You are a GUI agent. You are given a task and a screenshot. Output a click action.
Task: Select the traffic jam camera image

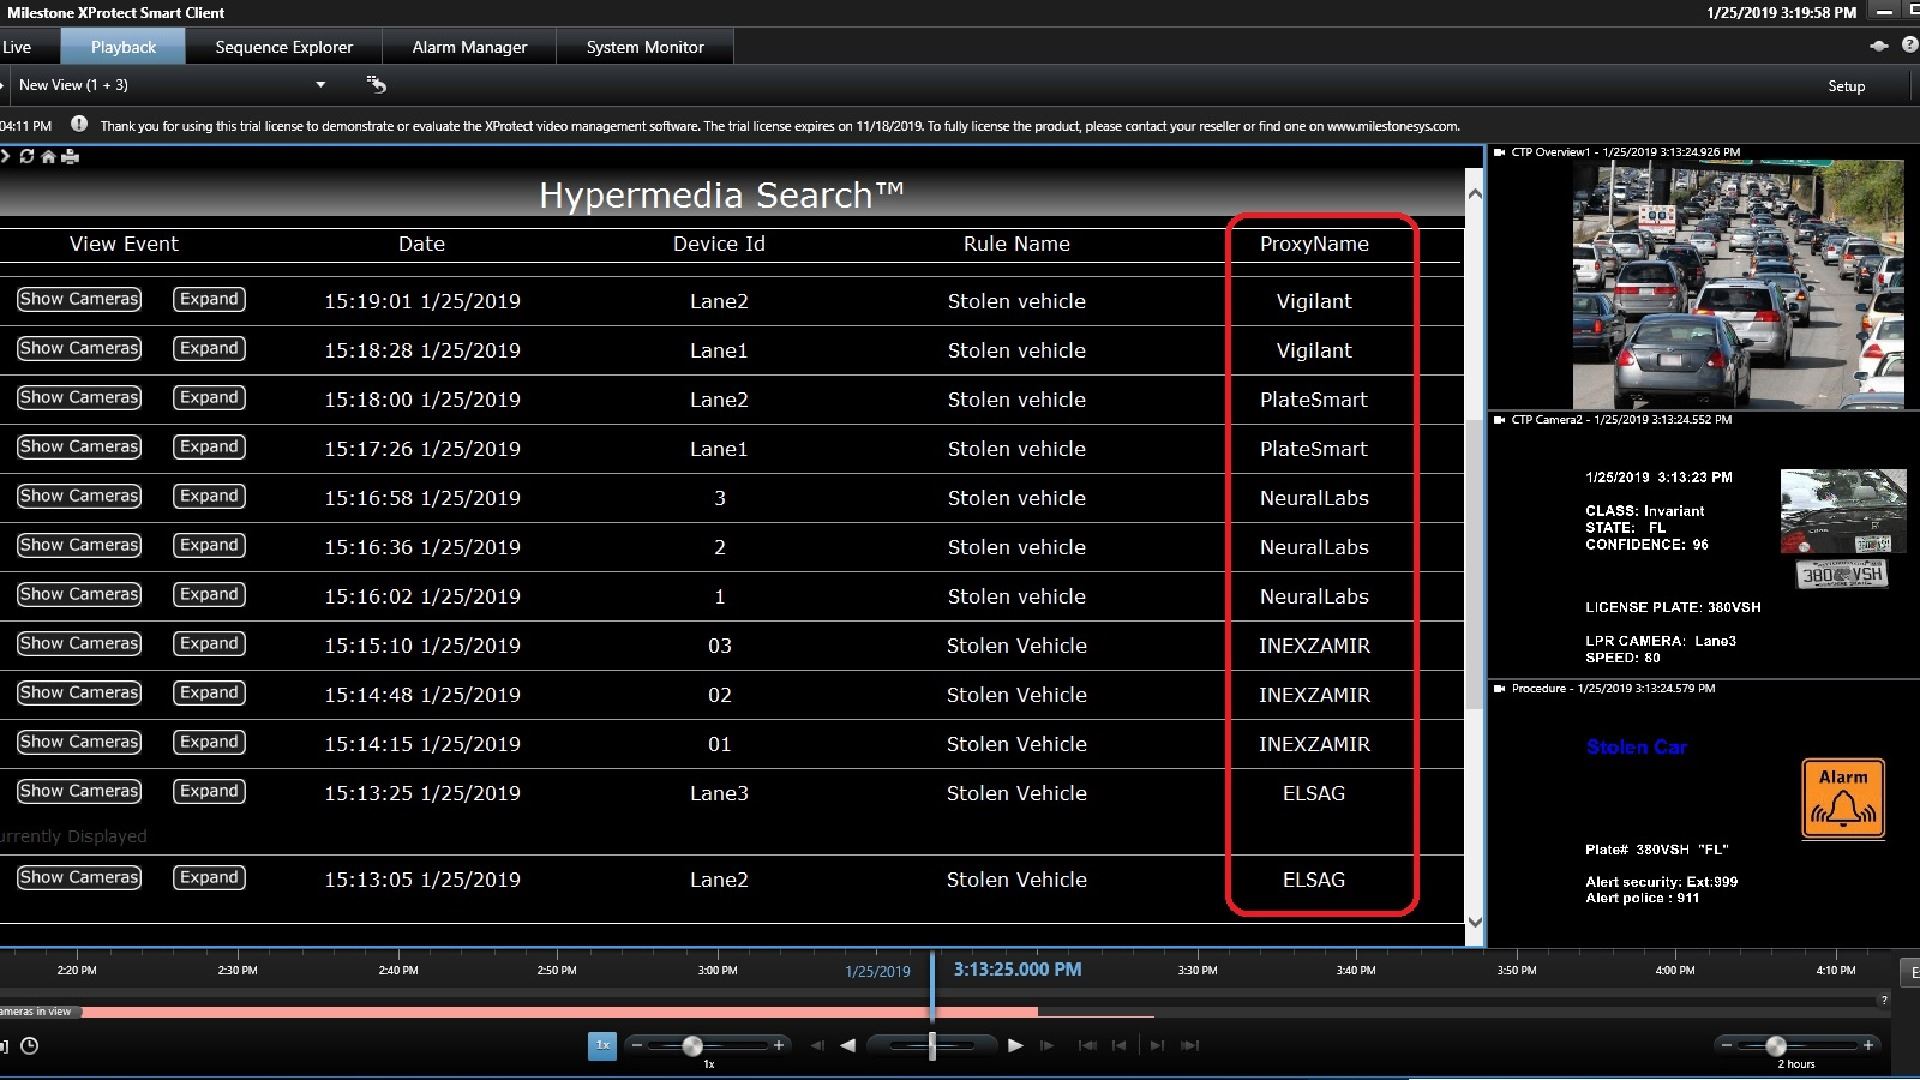[x=1738, y=284]
